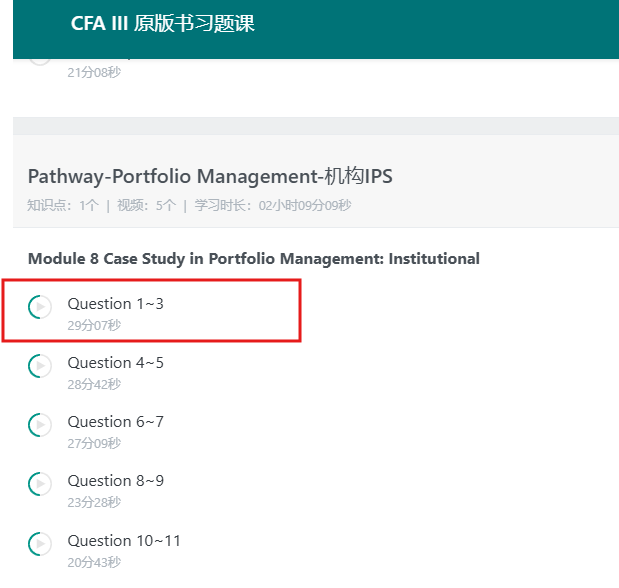
Task: Click the 20分43秒 duration under Question 10~11
Action: [94, 562]
